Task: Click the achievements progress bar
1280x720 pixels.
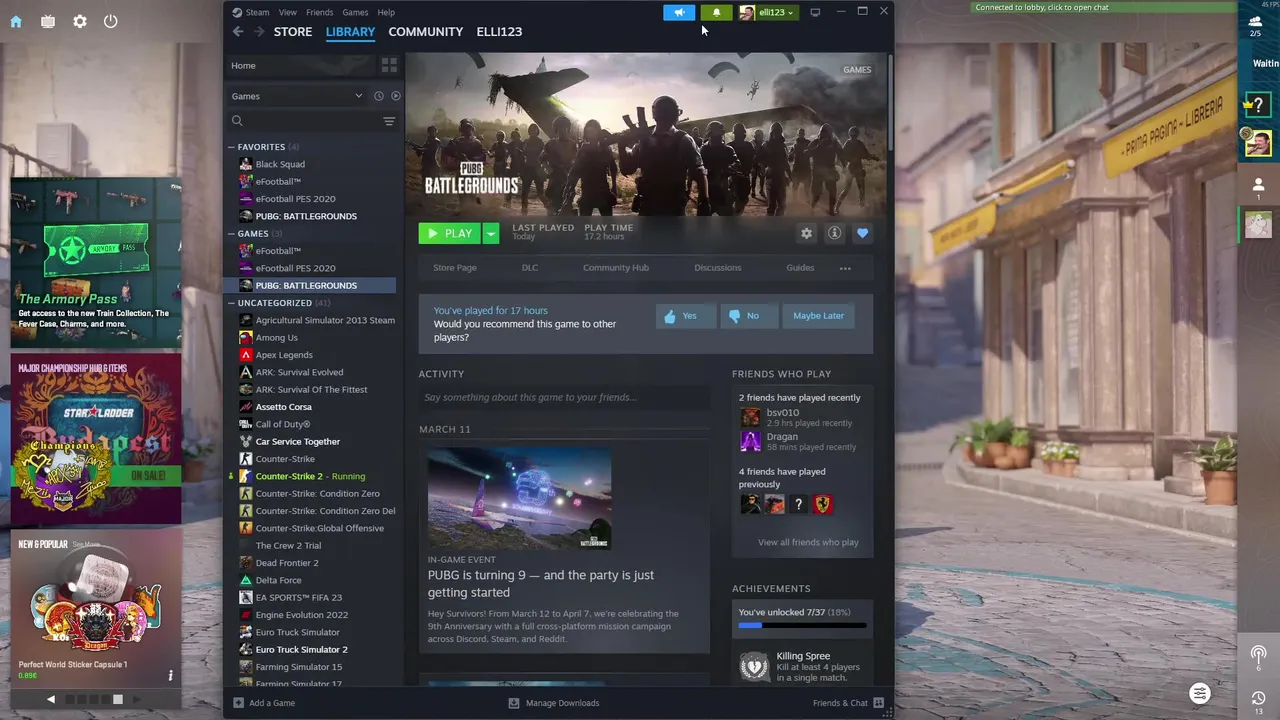Action: point(802,625)
